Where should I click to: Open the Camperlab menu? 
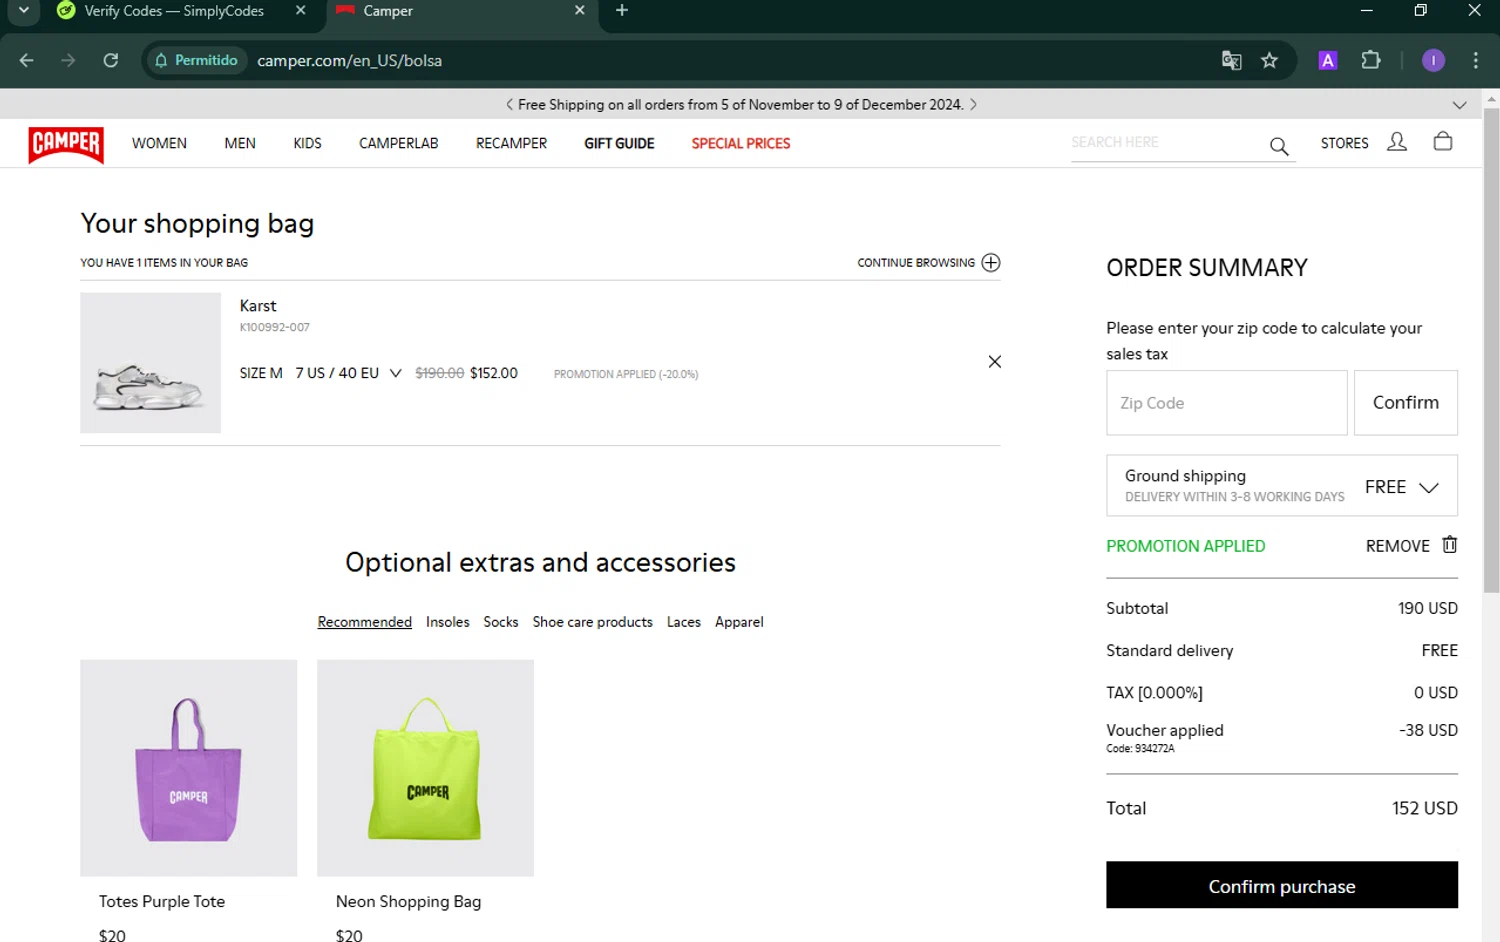[398, 144]
